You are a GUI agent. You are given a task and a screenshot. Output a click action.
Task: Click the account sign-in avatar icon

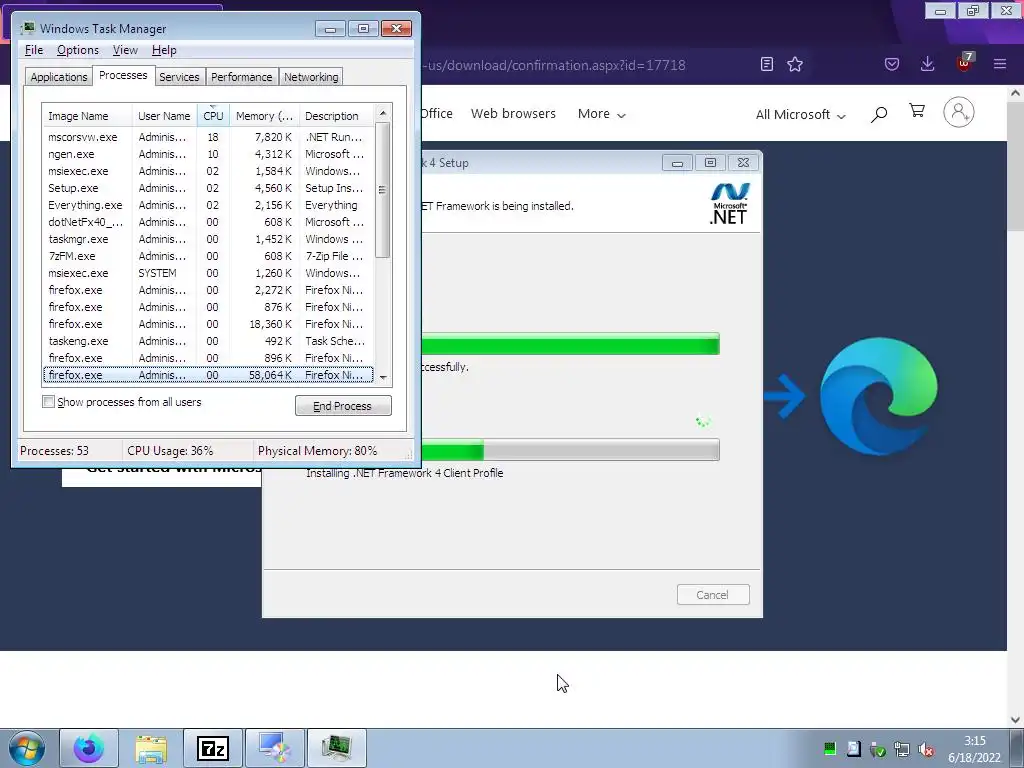coord(959,112)
